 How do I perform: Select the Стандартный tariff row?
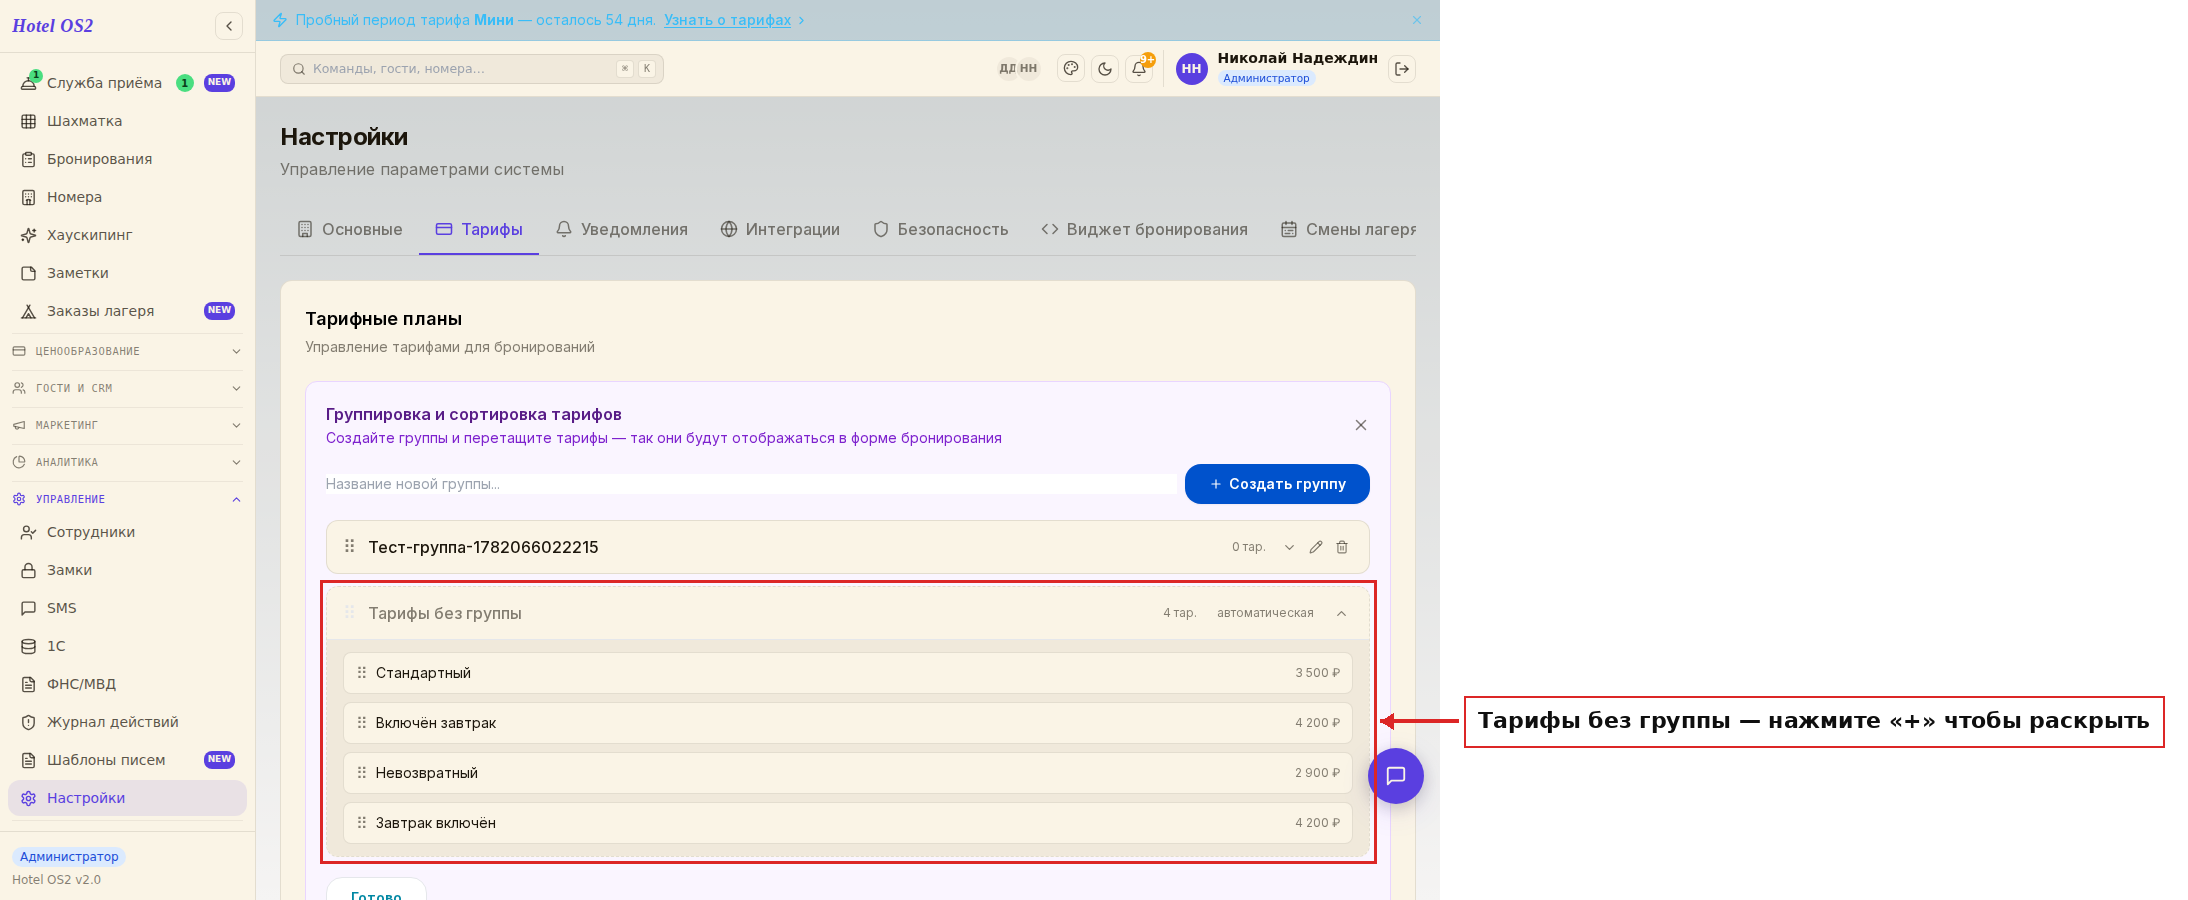[x=848, y=673]
